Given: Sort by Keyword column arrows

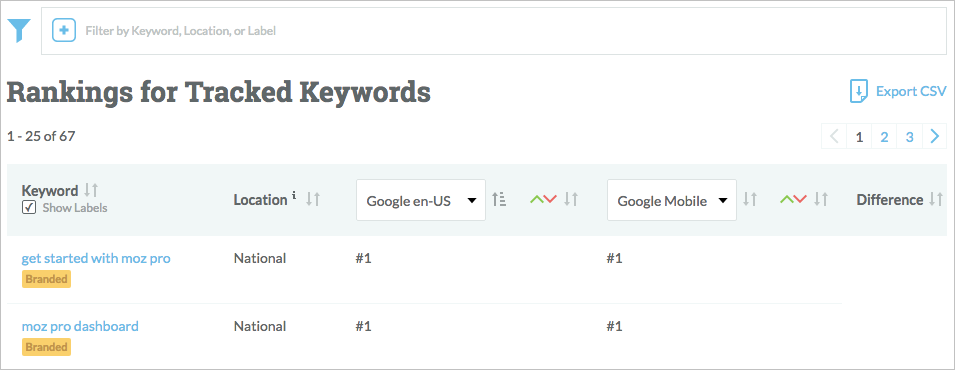Looking at the screenshot, I should [x=91, y=190].
